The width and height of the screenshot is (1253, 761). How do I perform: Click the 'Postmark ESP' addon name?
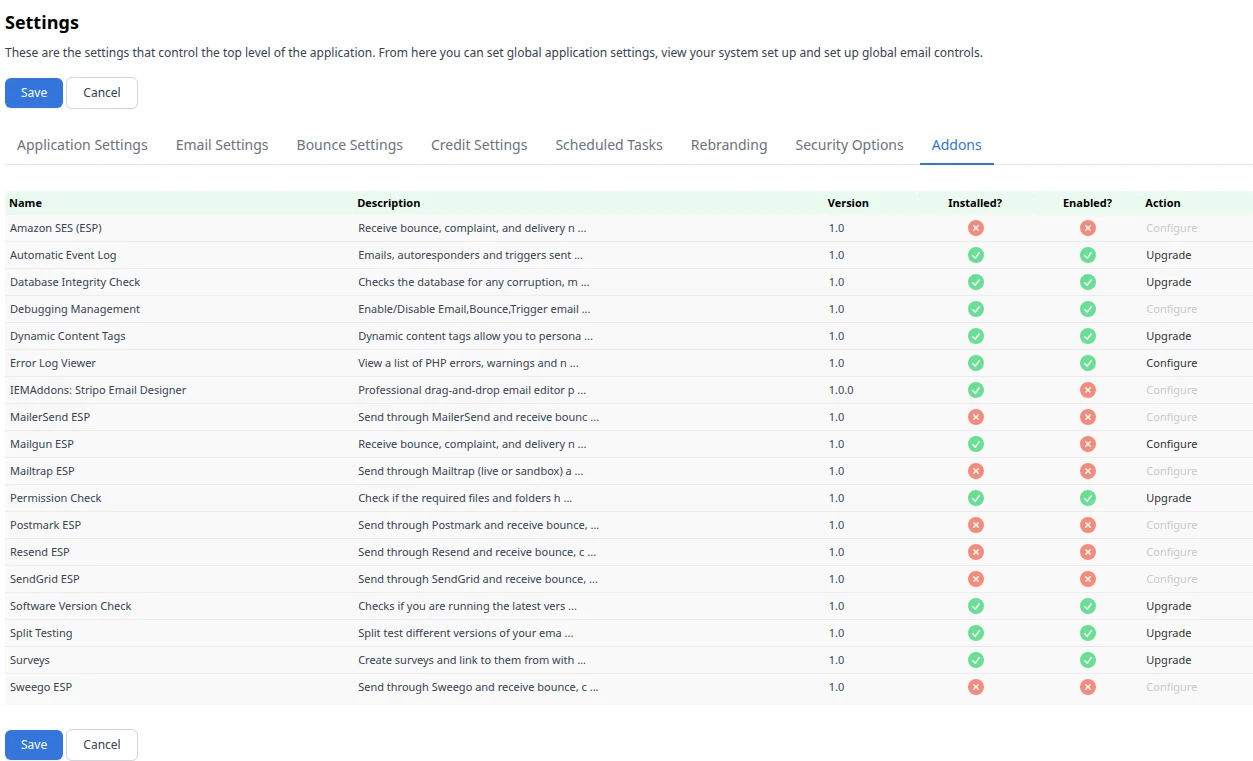pos(45,525)
